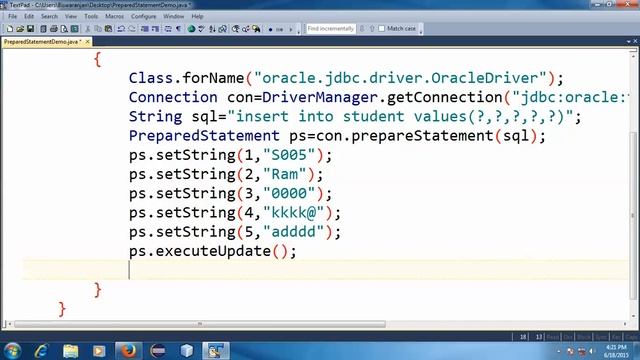Click the Find incrementally input field

click(331, 29)
